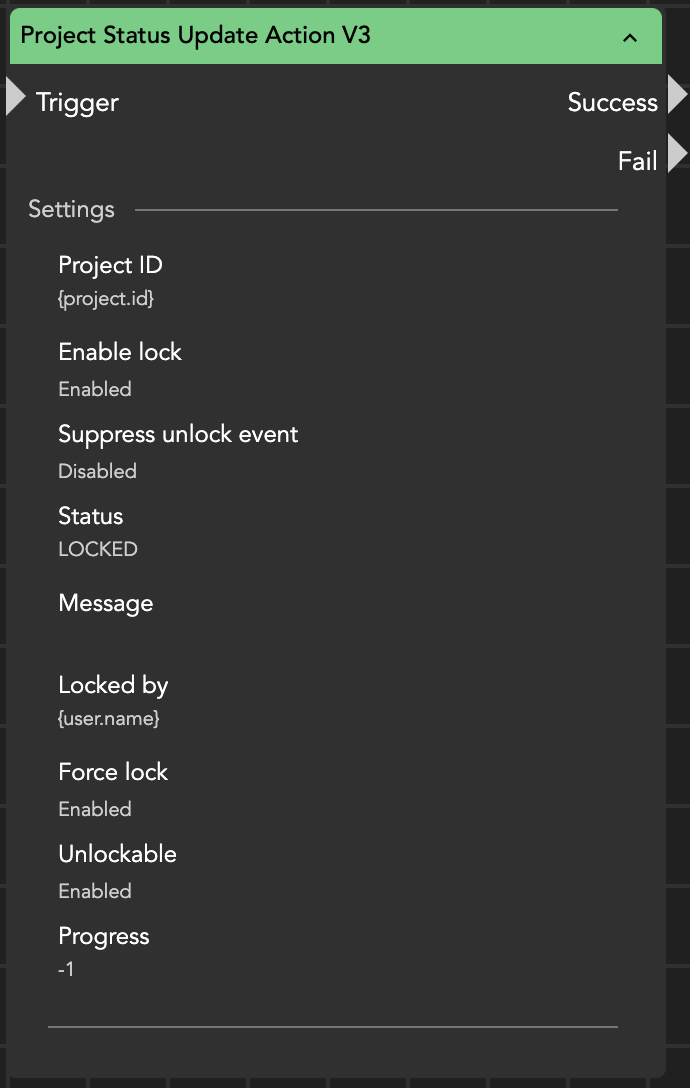Toggle the Force lock Enabled value
690x1088 pixels.
coord(95,809)
